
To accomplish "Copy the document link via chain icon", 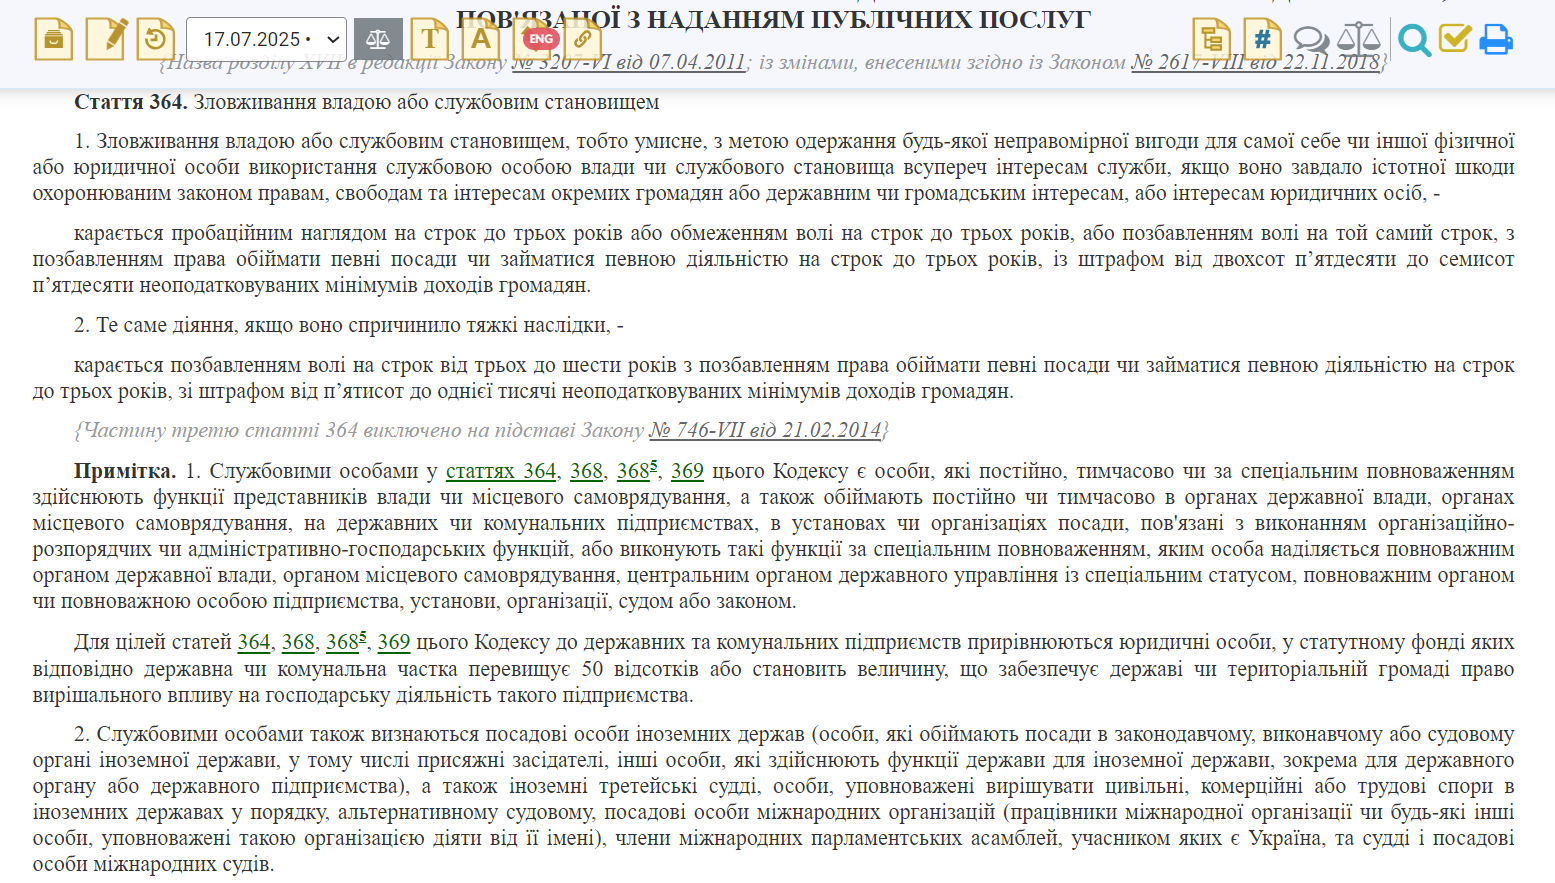I will [x=583, y=38].
